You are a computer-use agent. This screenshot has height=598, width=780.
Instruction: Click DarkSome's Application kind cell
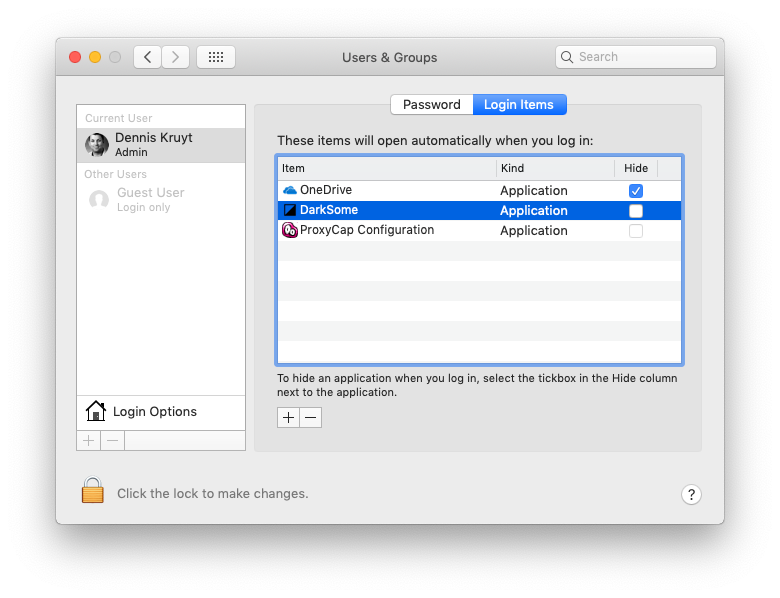tap(534, 210)
